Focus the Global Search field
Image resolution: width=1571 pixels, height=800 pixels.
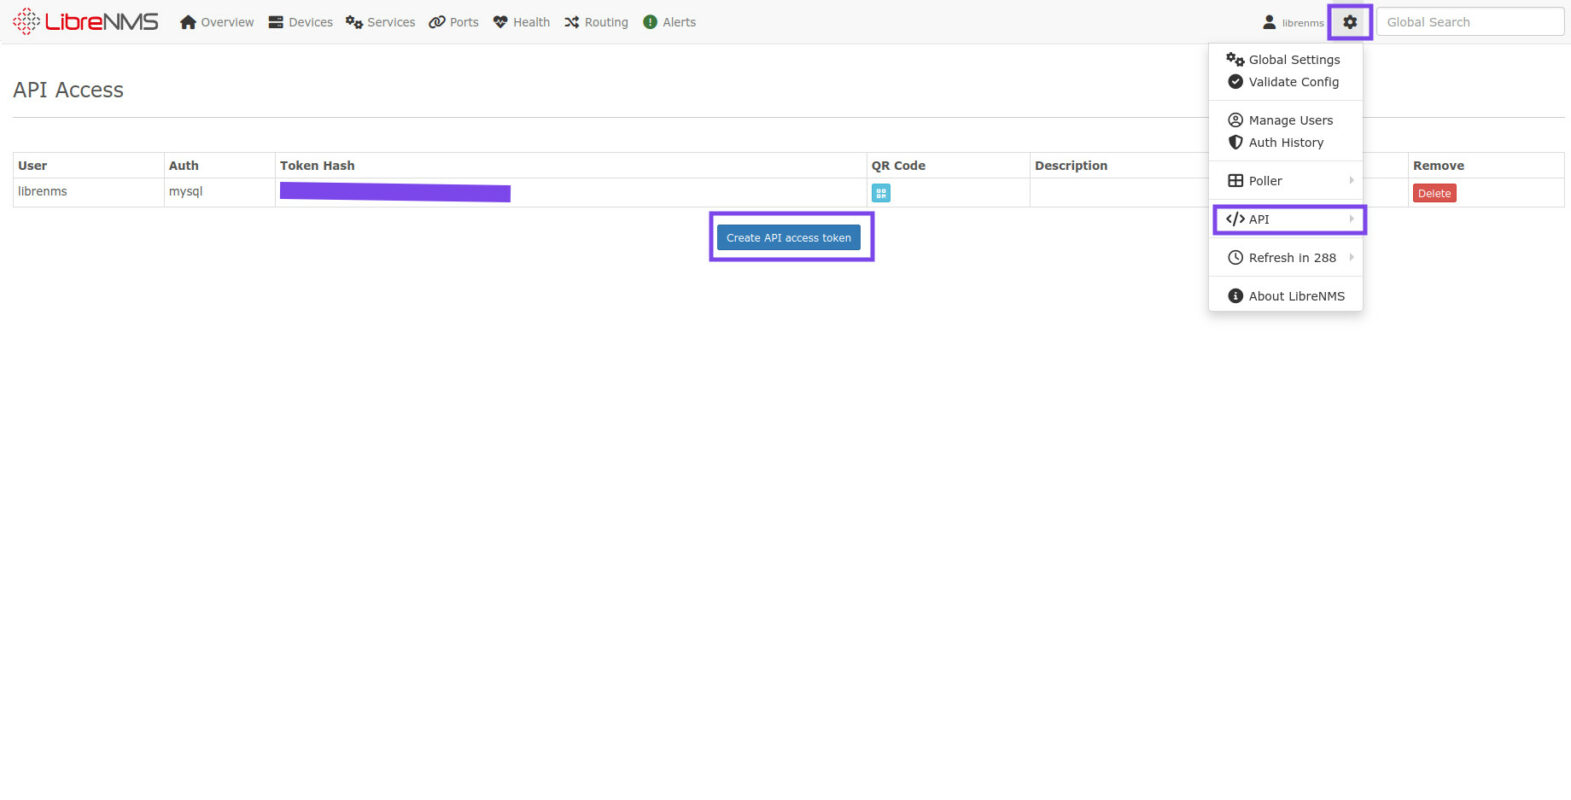(1470, 22)
